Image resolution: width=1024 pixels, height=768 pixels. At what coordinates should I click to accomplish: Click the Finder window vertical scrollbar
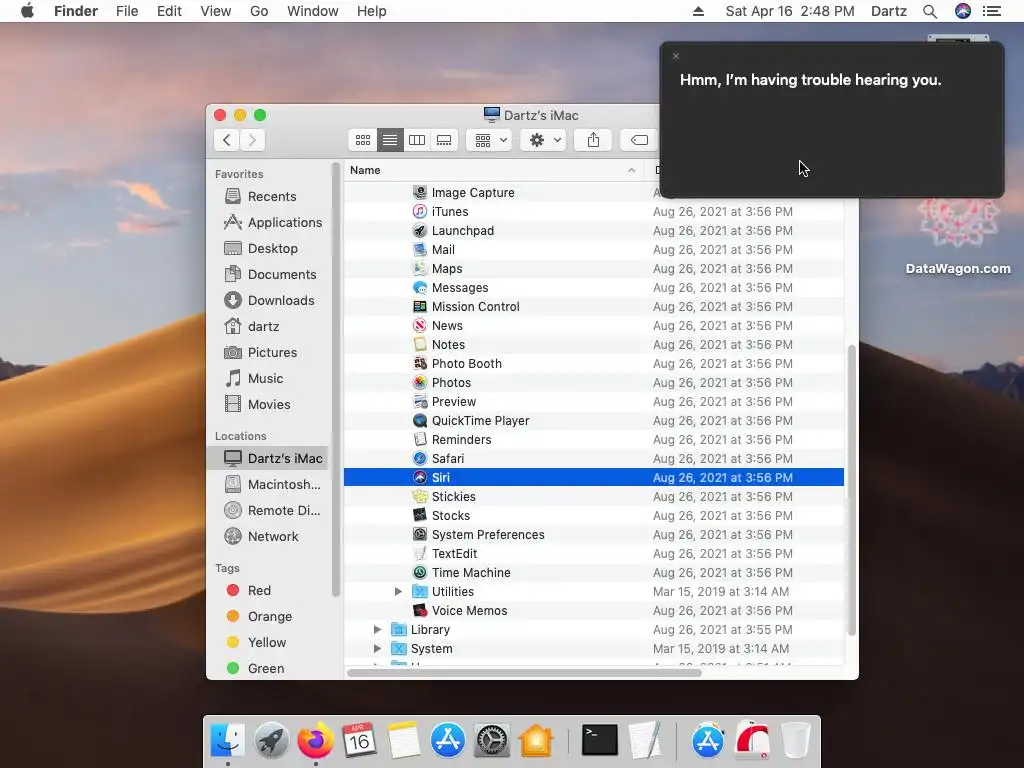pos(851,490)
